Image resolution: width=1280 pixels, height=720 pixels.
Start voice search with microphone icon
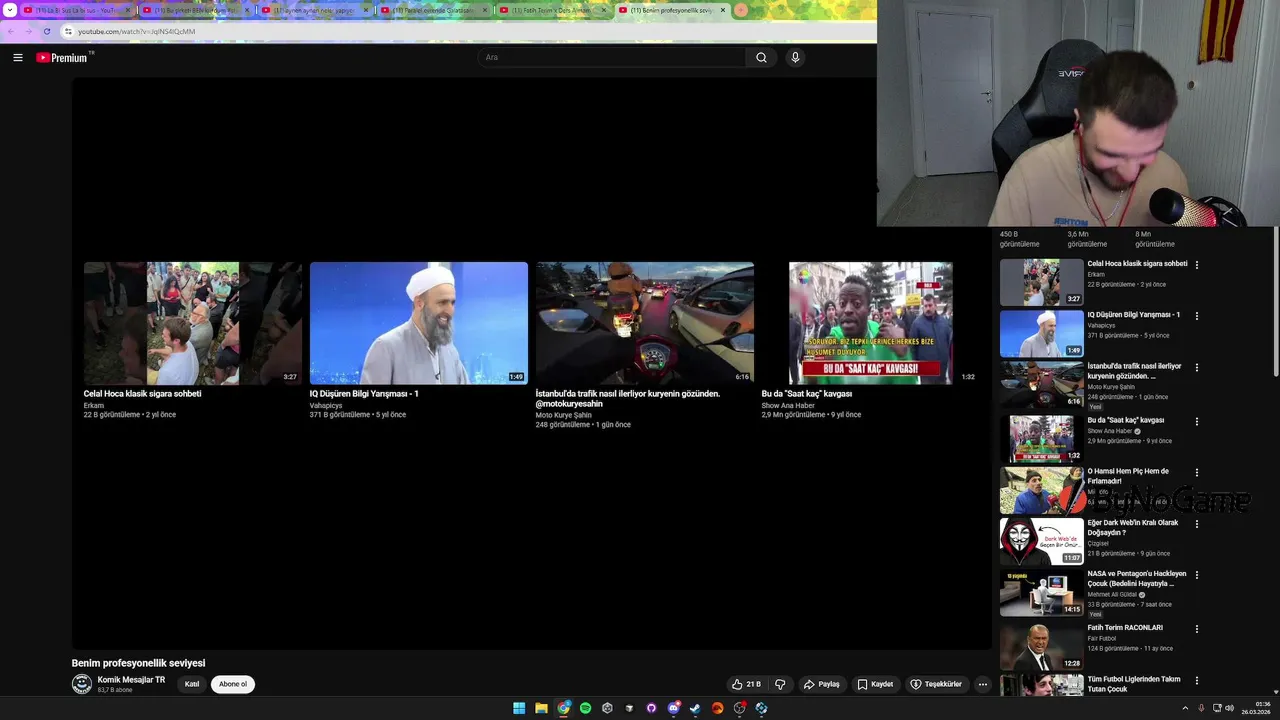click(x=795, y=58)
